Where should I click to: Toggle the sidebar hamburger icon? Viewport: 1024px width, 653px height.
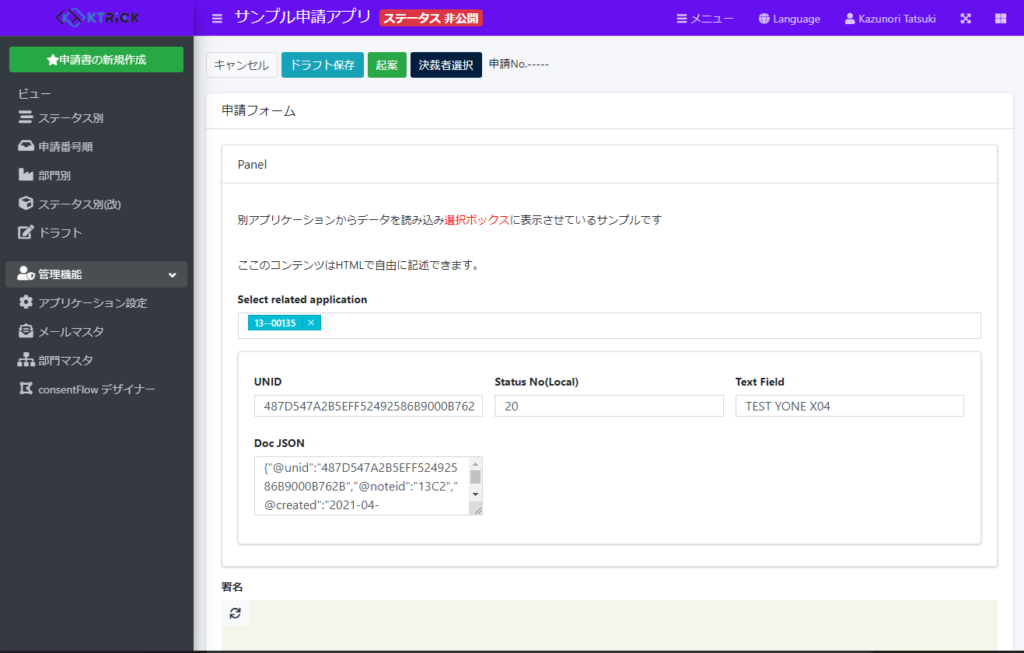pos(217,18)
